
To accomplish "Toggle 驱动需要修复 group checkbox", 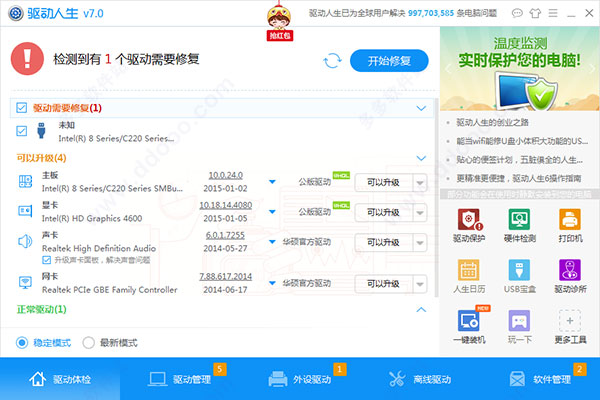I will coord(21,108).
